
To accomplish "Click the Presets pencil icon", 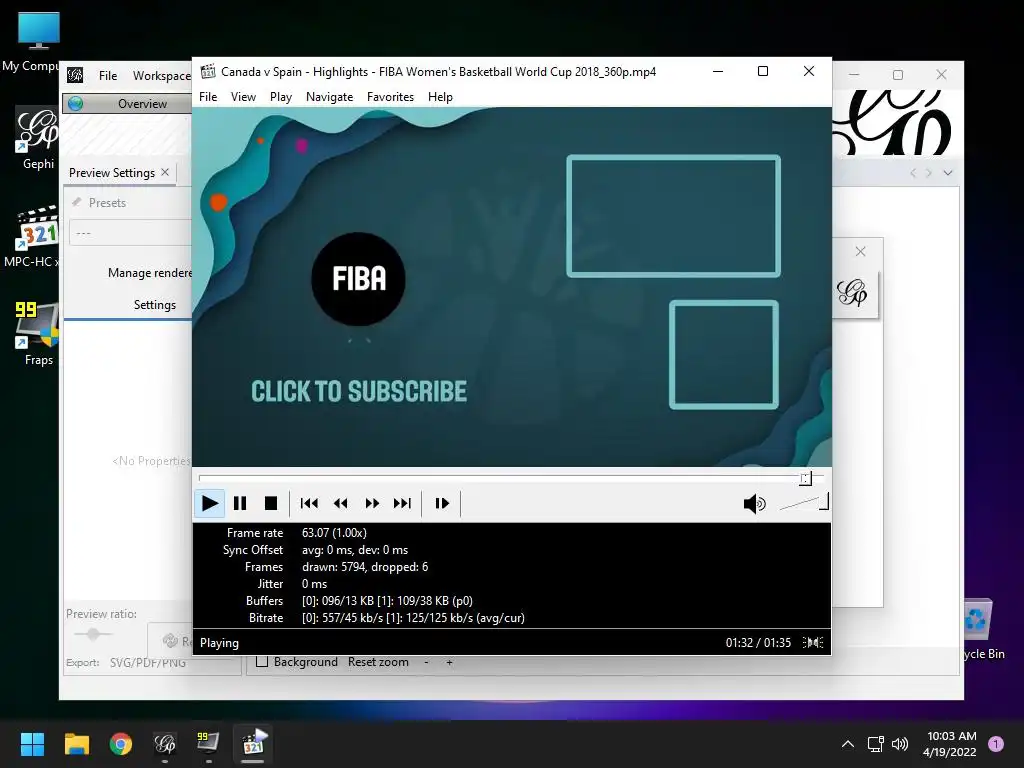I will click(x=76, y=202).
